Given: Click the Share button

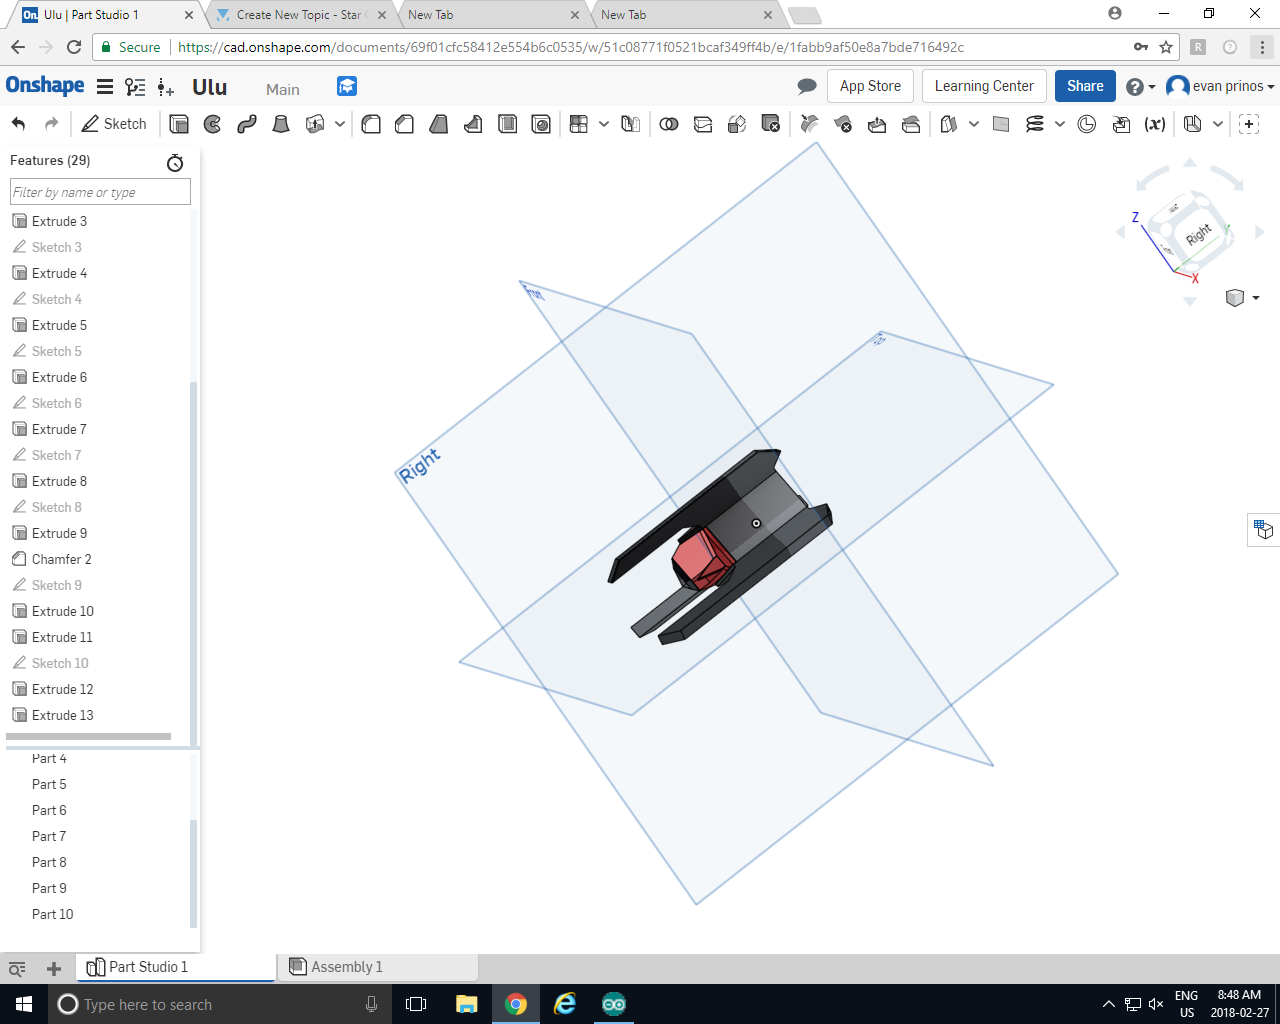Looking at the screenshot, I should (x=1085, y=86).
